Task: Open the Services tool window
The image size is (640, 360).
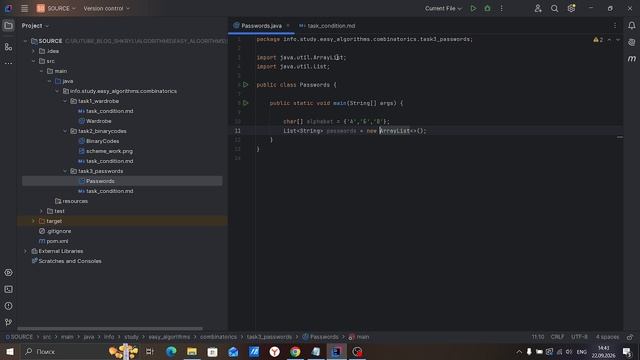Action: pyautogui.click(x=8, y=272)
